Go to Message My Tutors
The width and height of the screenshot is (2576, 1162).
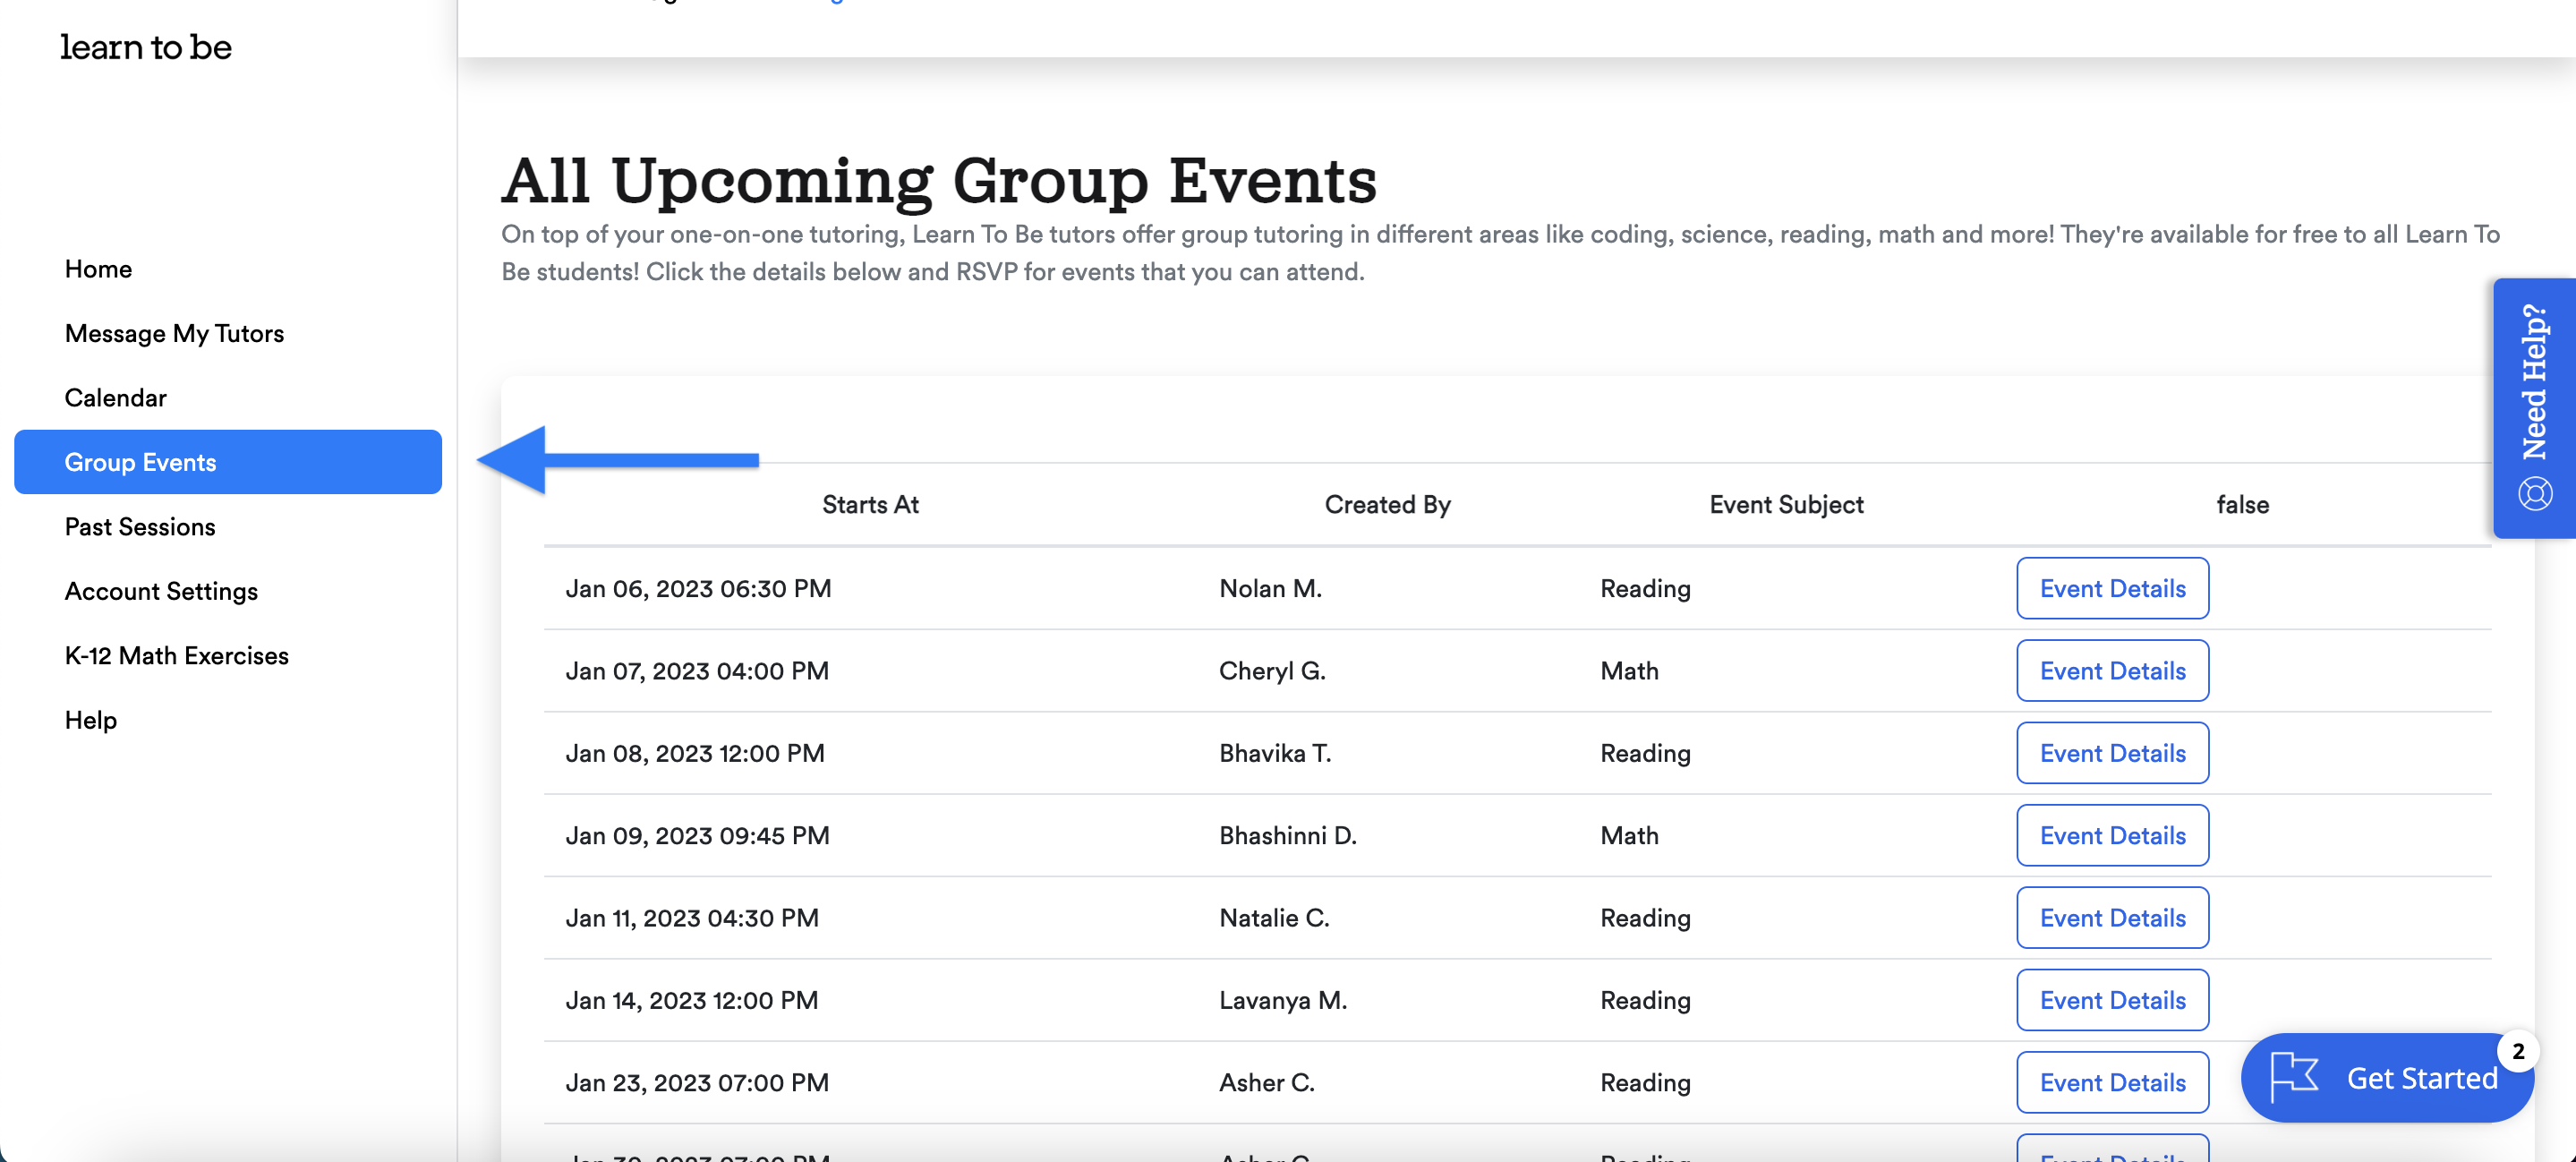click(174, 333)
